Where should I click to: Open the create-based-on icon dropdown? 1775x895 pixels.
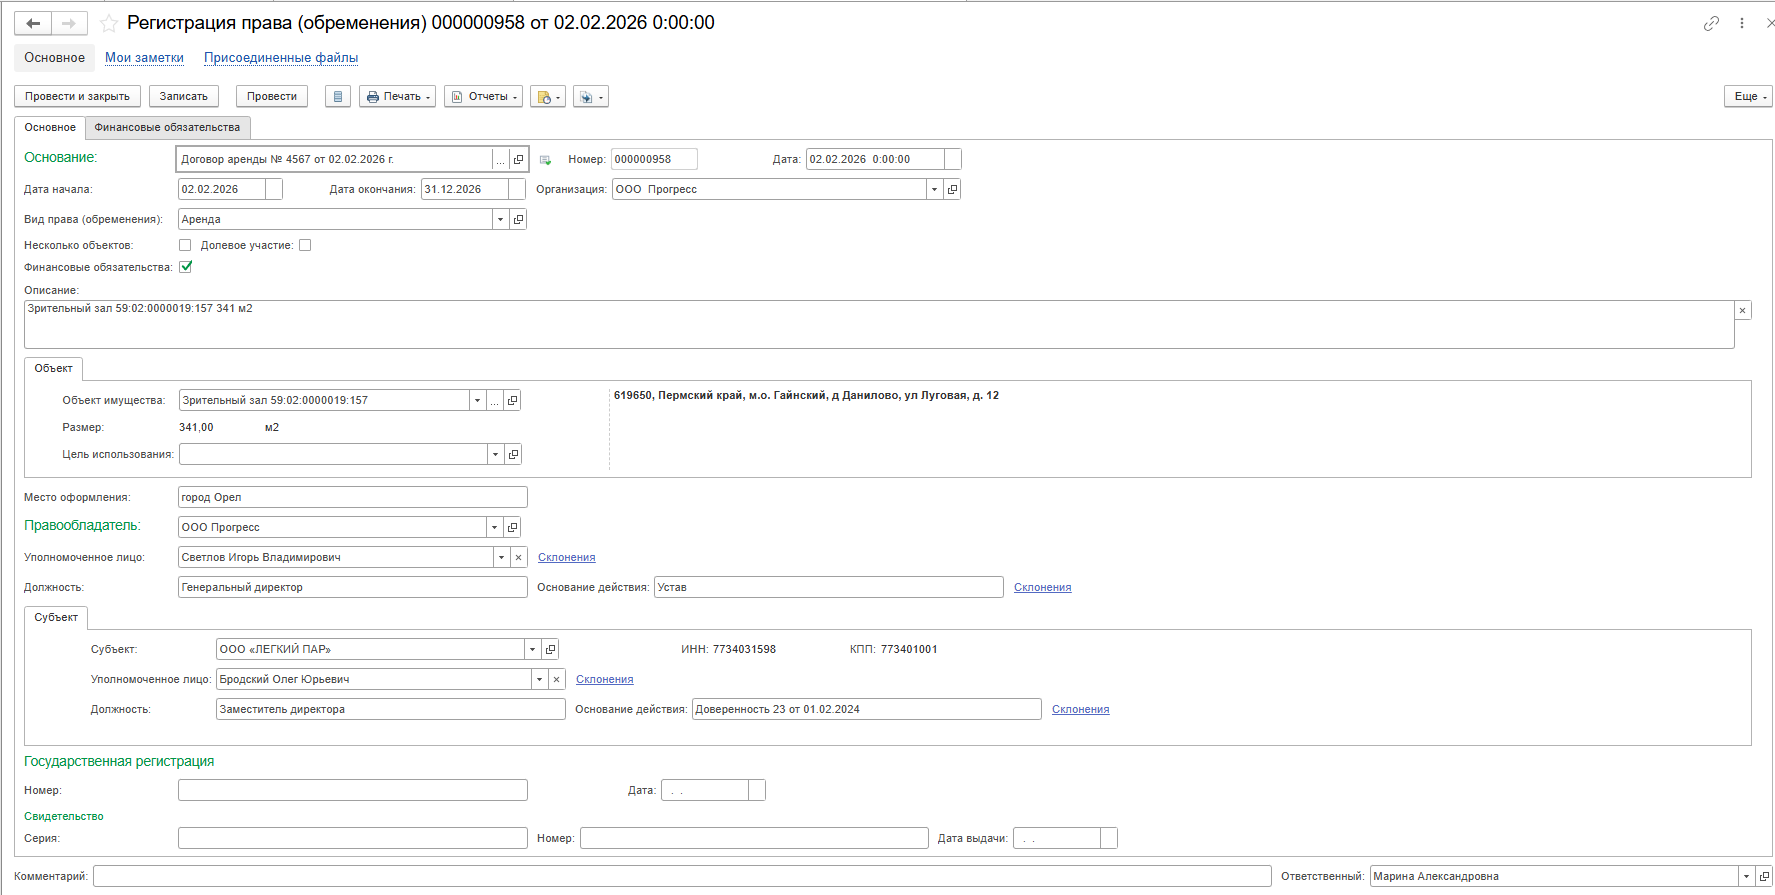548,96
